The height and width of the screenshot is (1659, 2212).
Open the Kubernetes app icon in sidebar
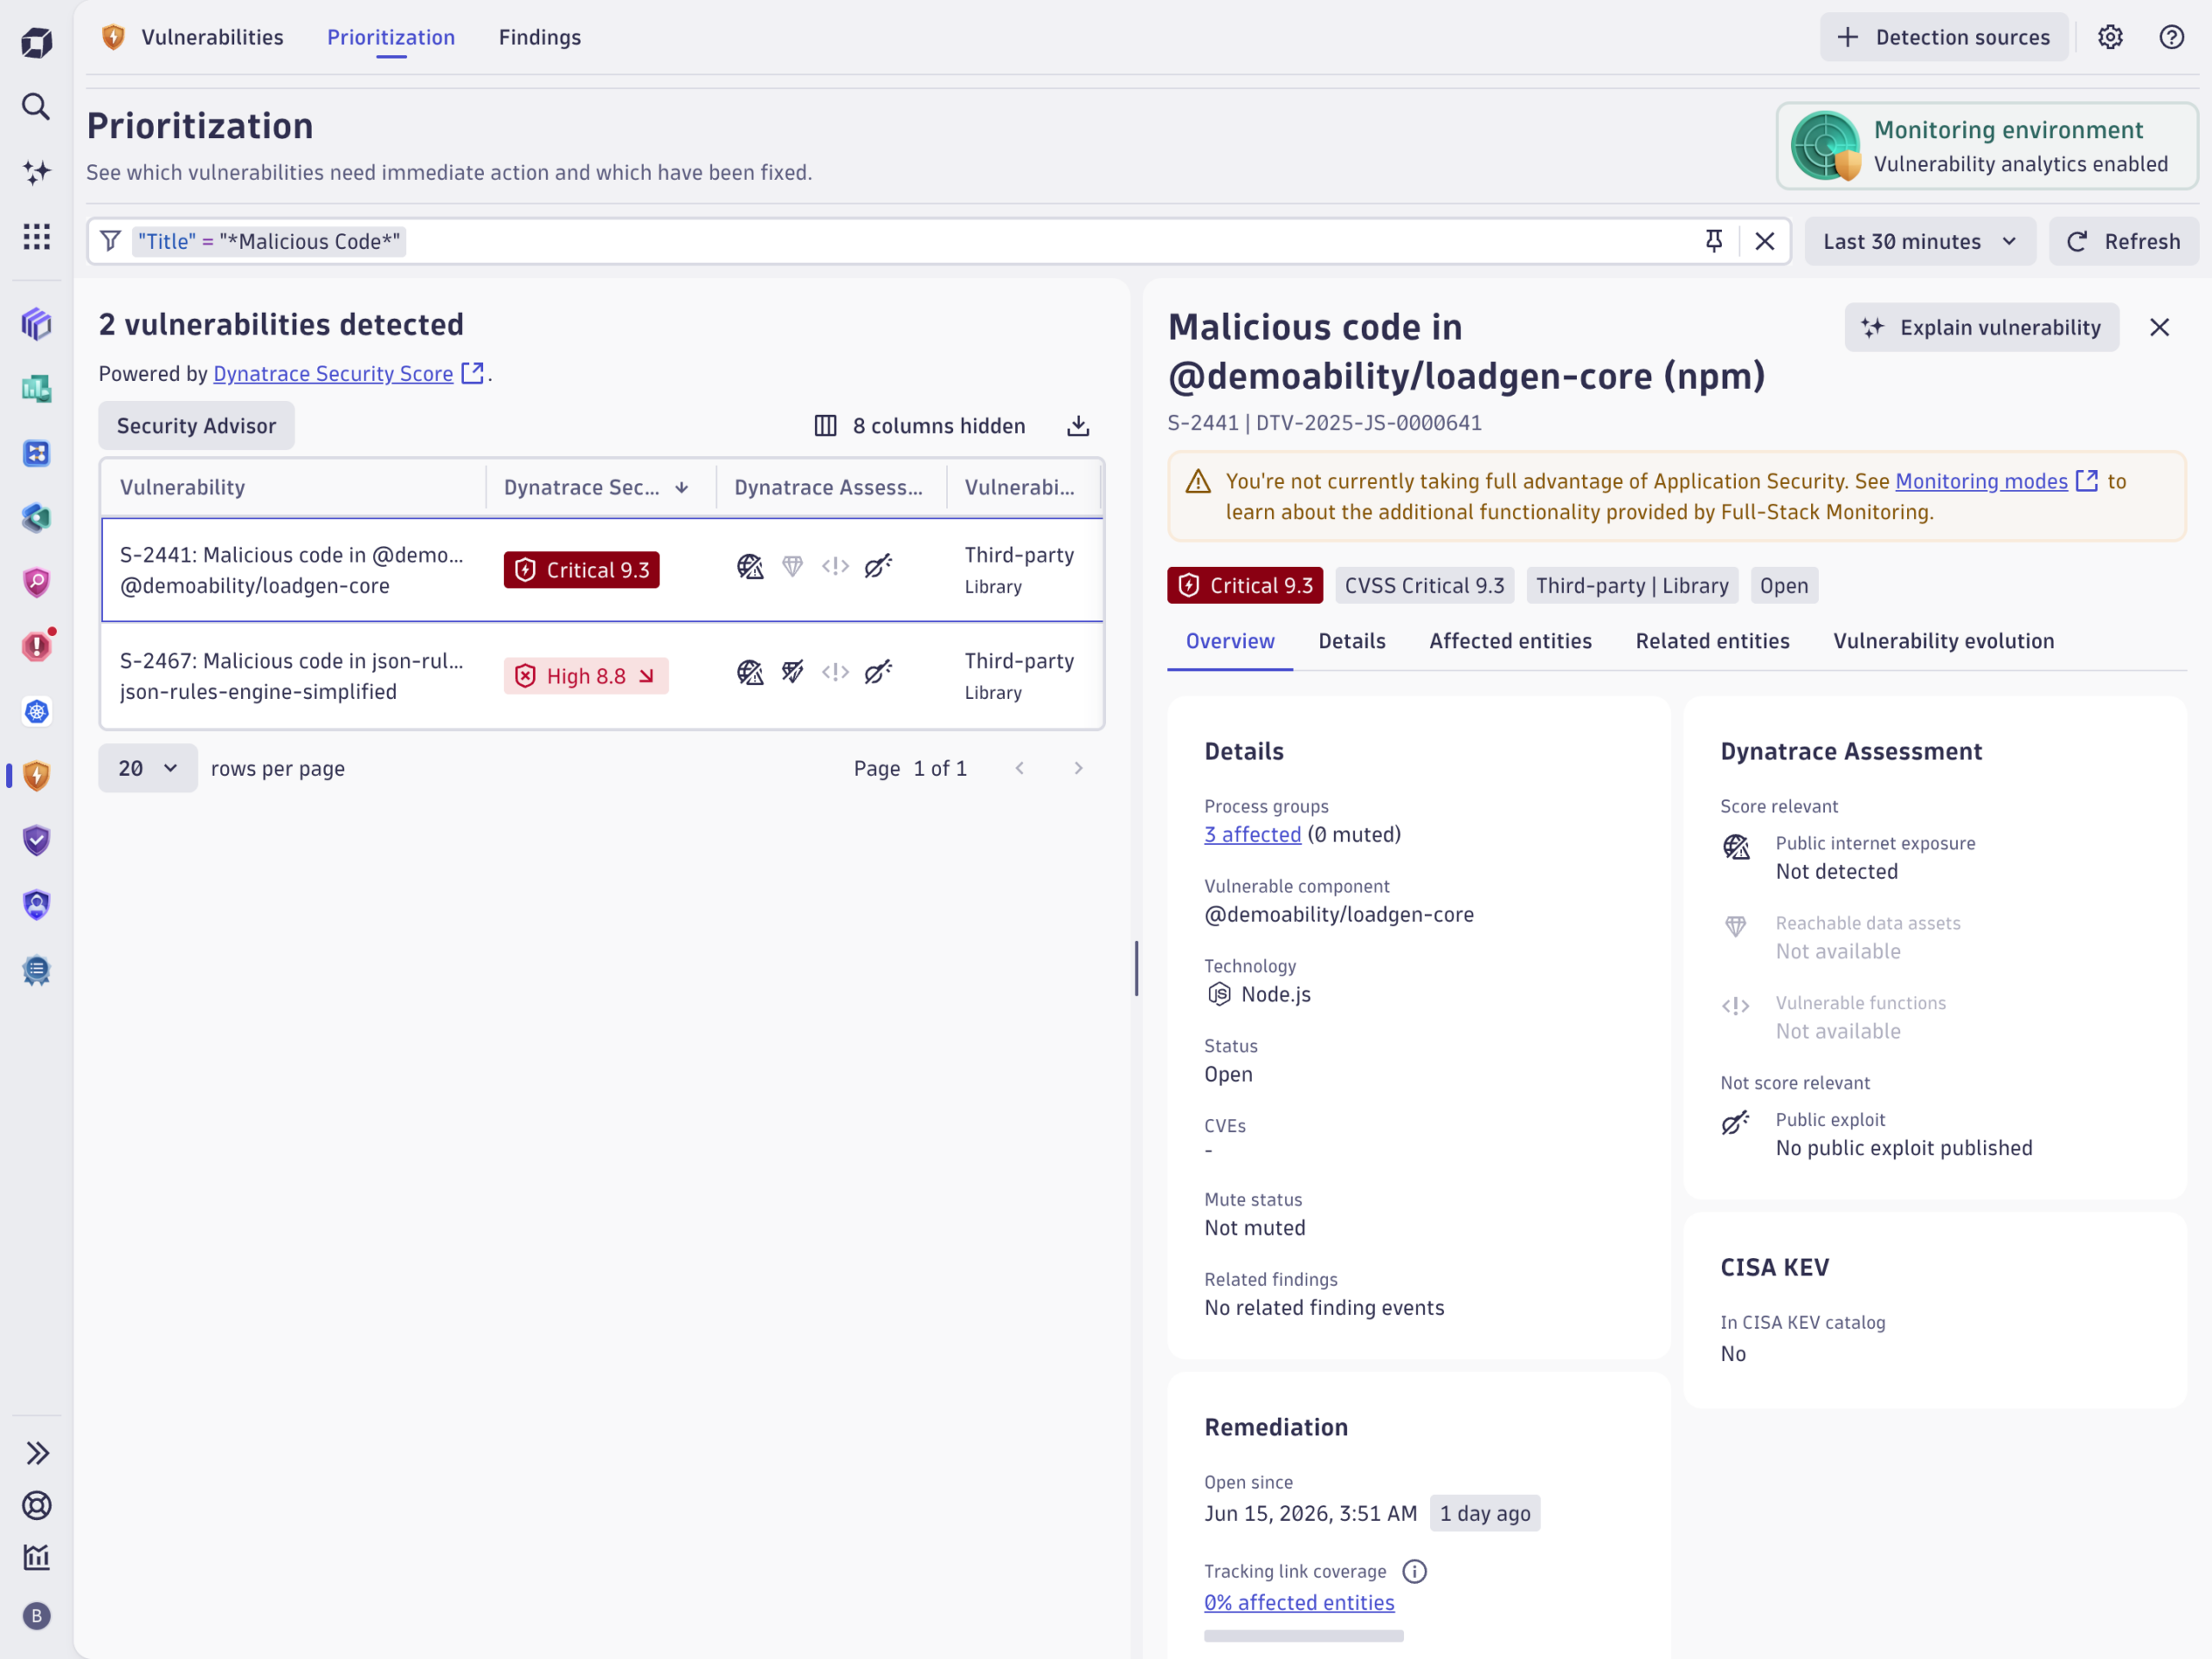[x=37, y=711]
